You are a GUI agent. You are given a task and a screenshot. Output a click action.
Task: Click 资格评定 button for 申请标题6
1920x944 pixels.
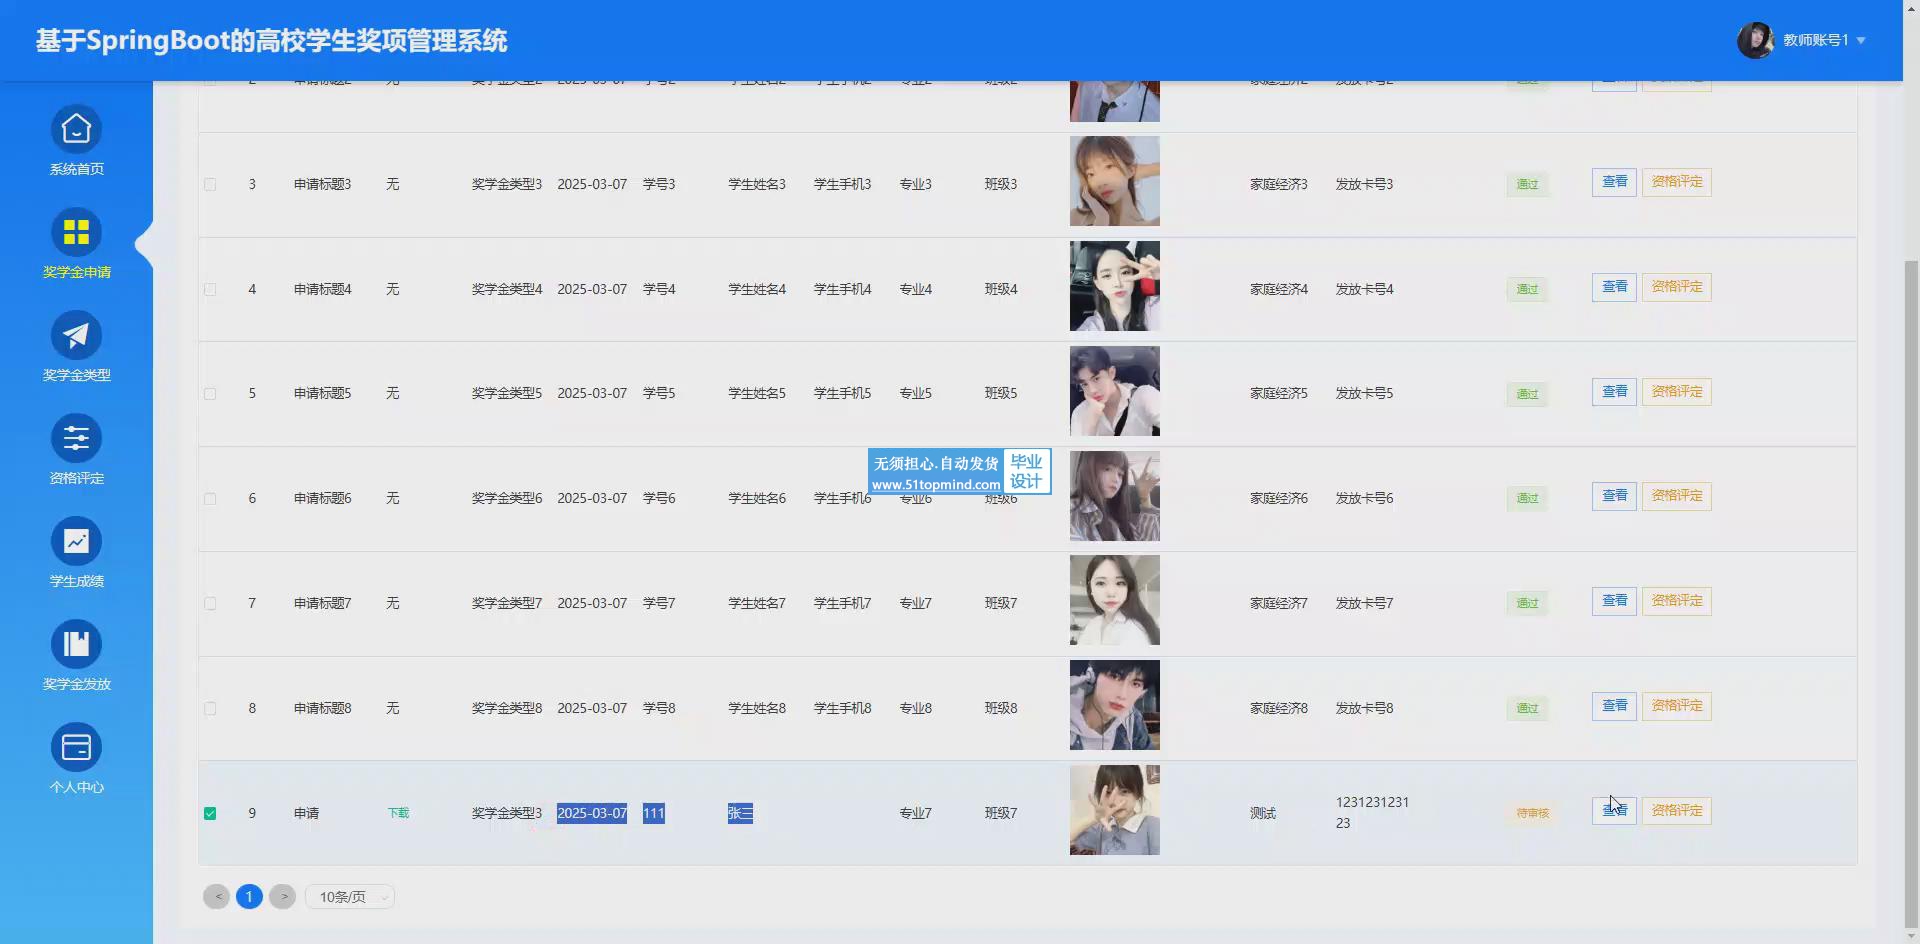(x=1676, y=496)
